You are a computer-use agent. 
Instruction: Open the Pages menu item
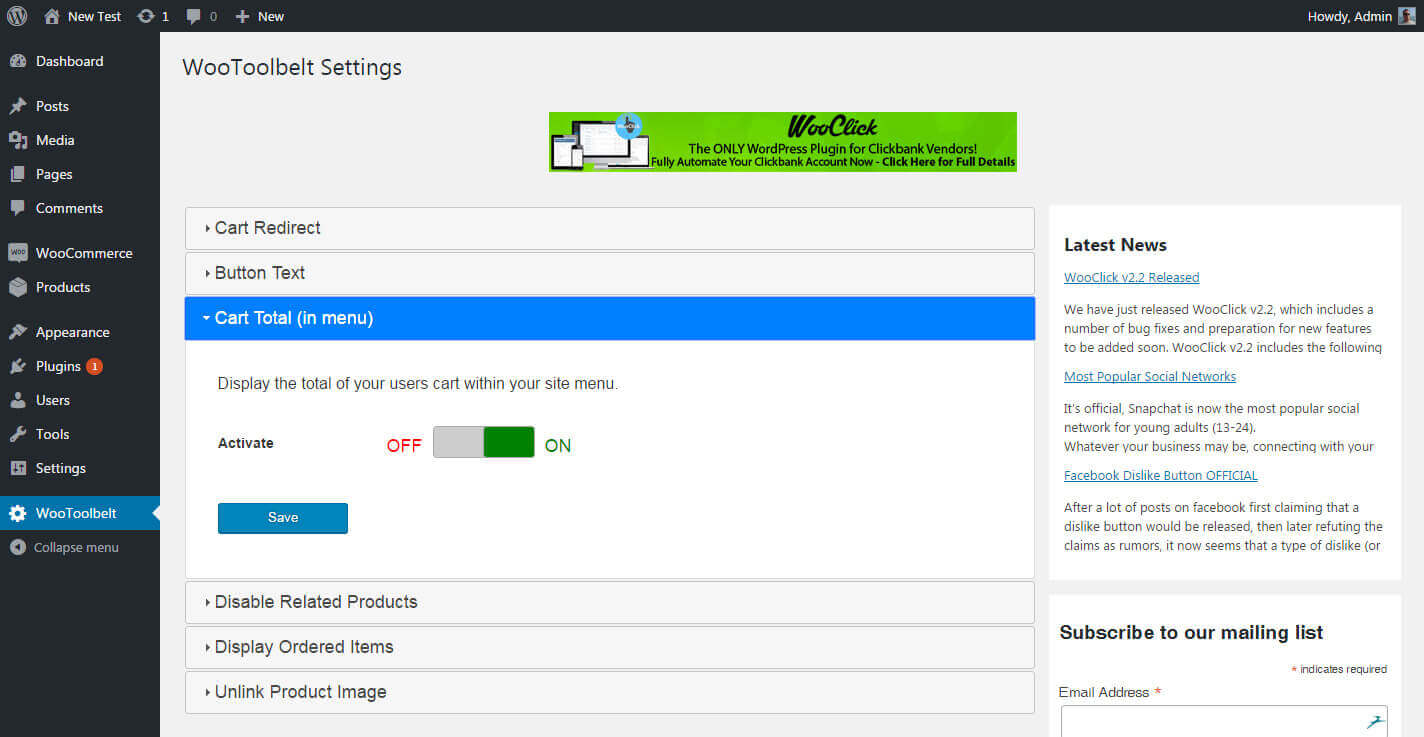pos(80,174)
